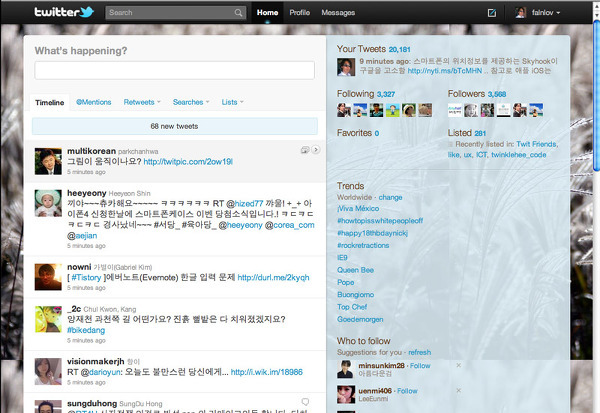
Task: Open the #bikedang hashtag
Action: (86, 330)
